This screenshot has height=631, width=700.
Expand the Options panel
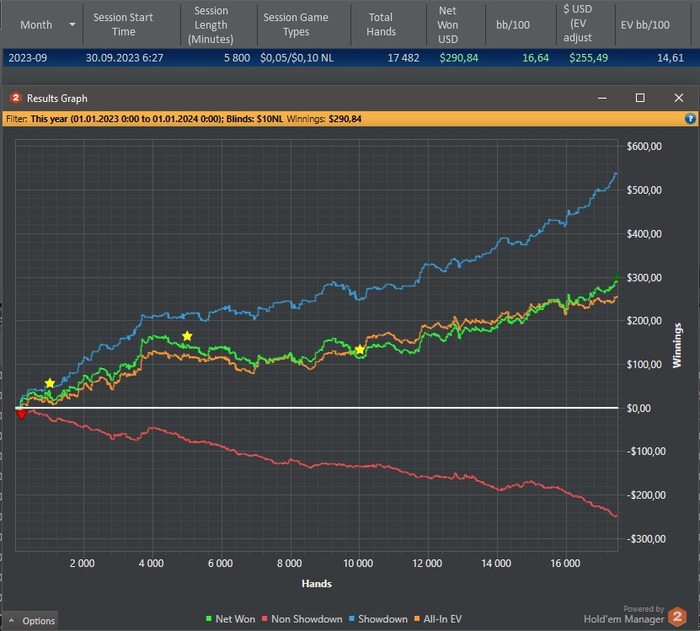31,621
